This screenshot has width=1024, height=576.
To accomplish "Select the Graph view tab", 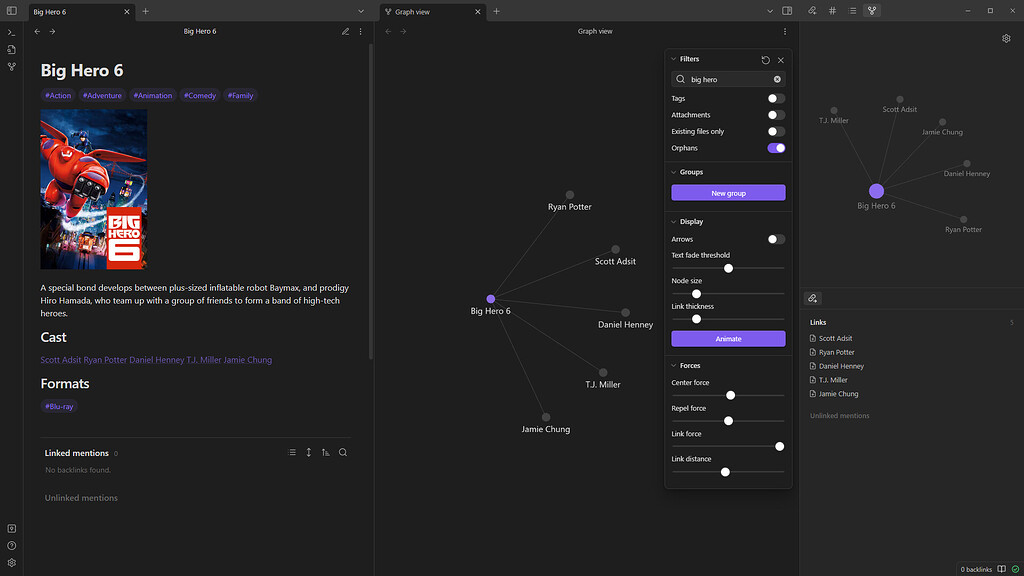I will tap(424, 11).
